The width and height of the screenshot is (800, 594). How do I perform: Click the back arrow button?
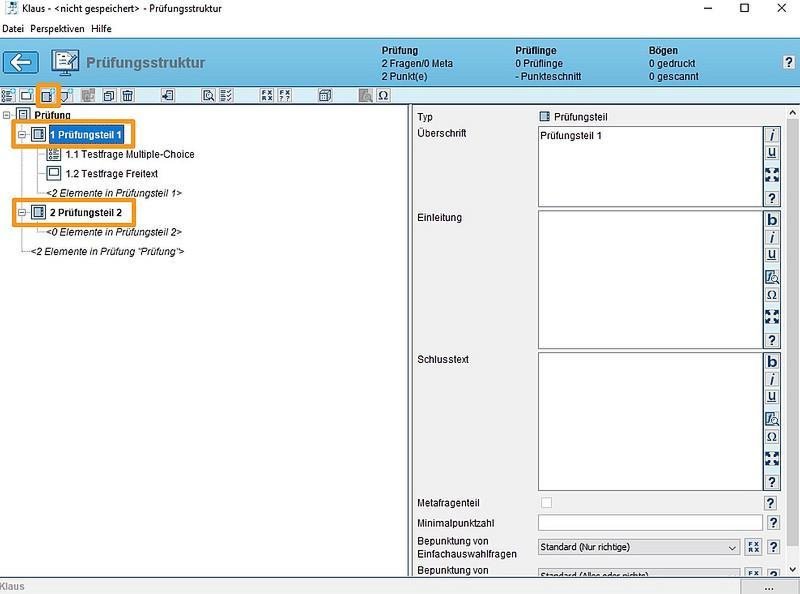(x=20, y=63)
